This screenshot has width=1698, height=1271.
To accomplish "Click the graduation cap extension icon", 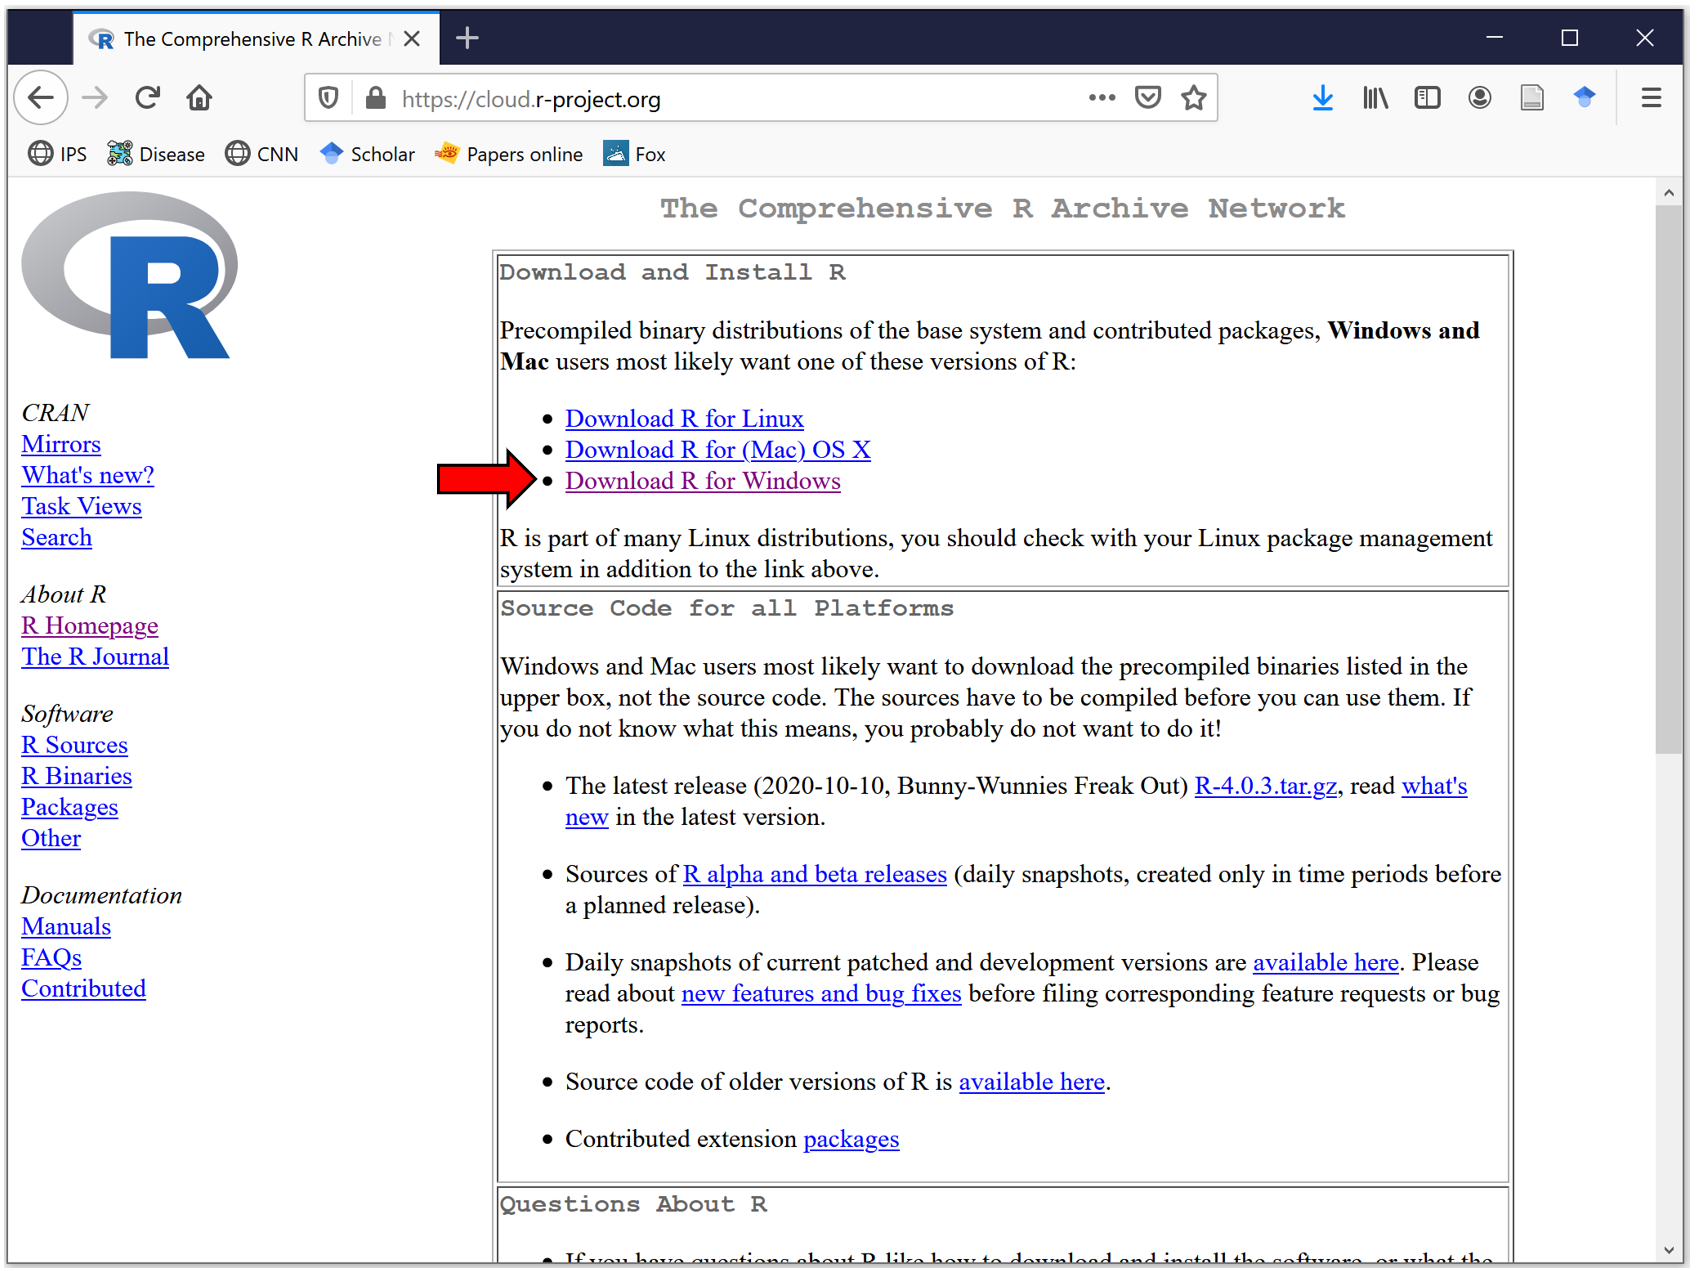I will [1584, 98].
